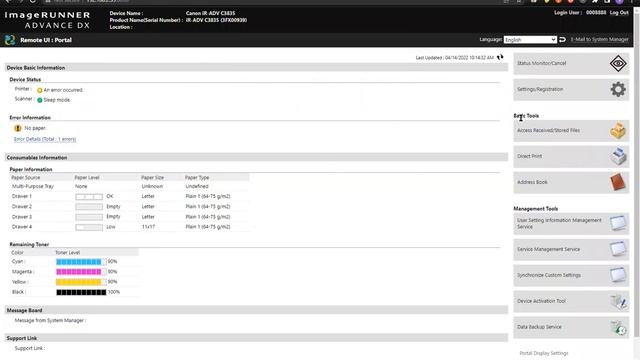Open the Address Book tool
Image resolution: width=640 pixels, height=360 pixels.
571,182
